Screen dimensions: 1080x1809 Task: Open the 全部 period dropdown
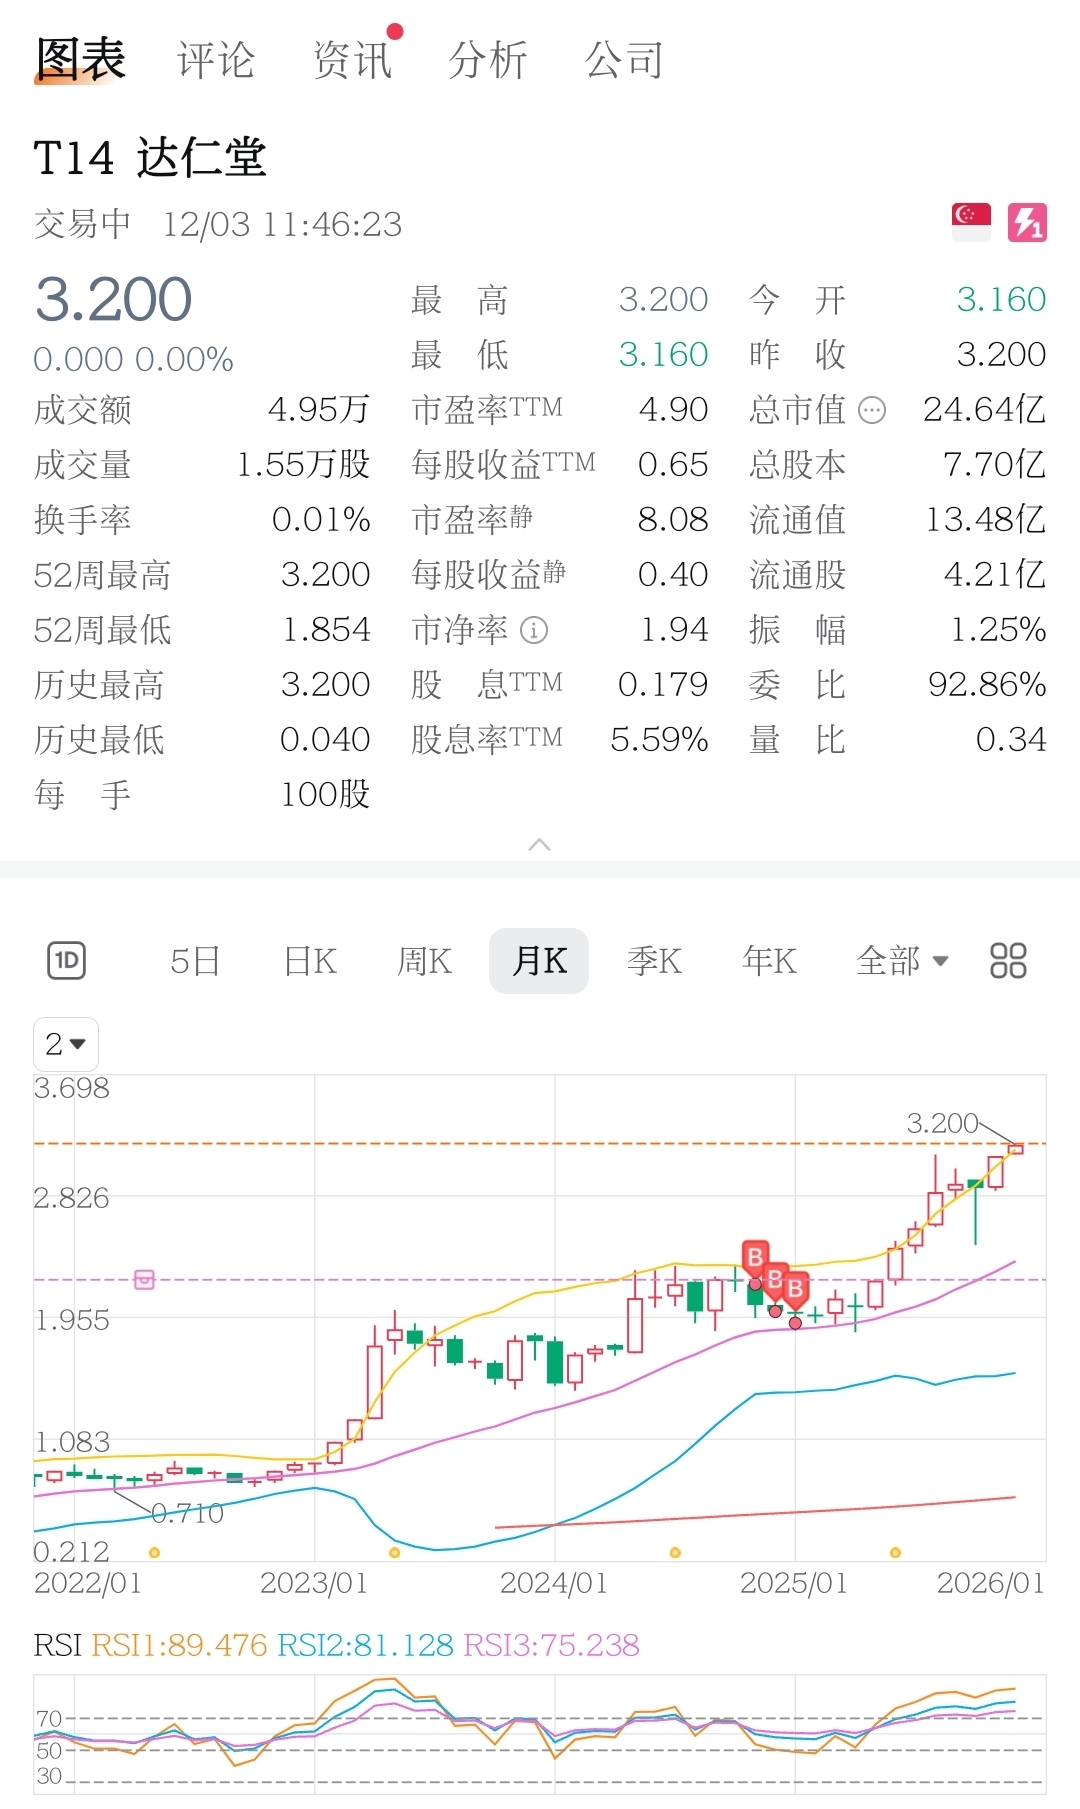coord(902,961)
